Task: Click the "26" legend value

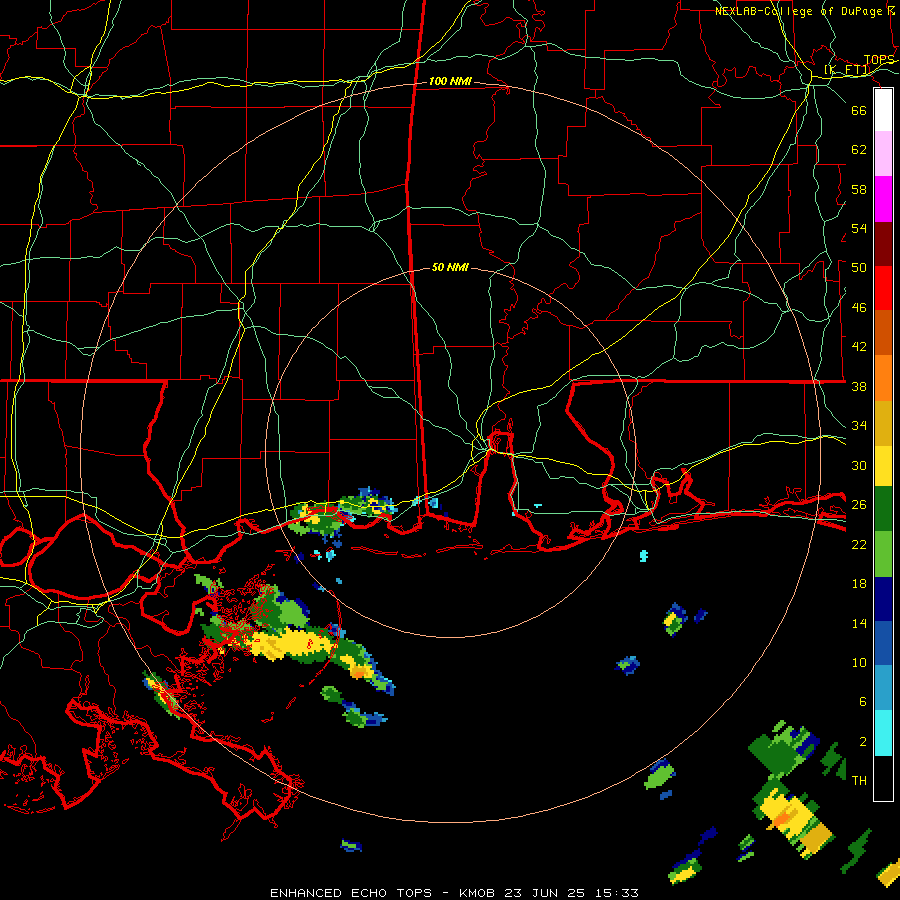Action: coord(859,505)
